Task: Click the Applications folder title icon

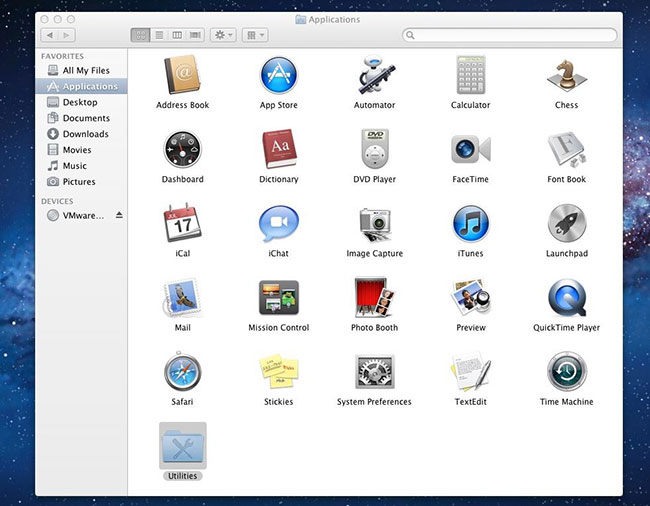Action: 301,19
